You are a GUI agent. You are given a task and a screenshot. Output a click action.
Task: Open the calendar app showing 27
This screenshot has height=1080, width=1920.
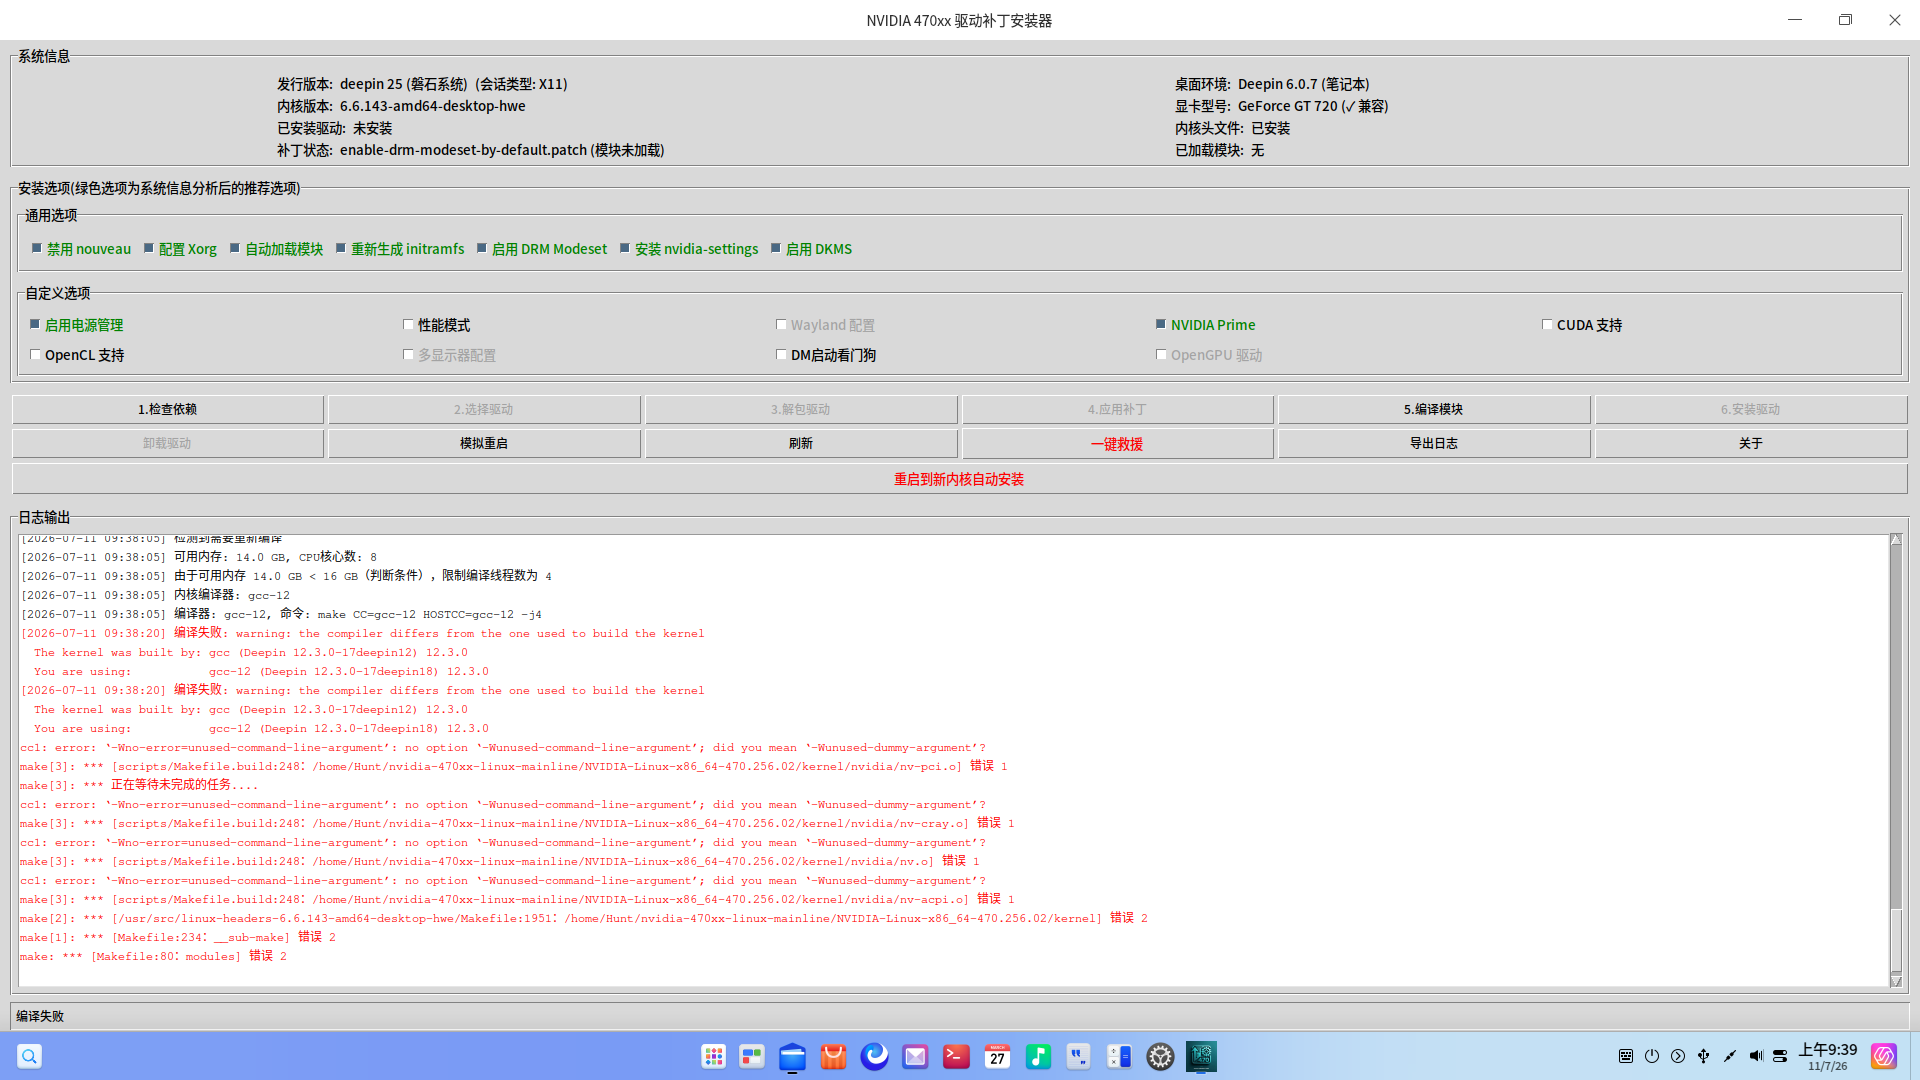point(997,1056)
